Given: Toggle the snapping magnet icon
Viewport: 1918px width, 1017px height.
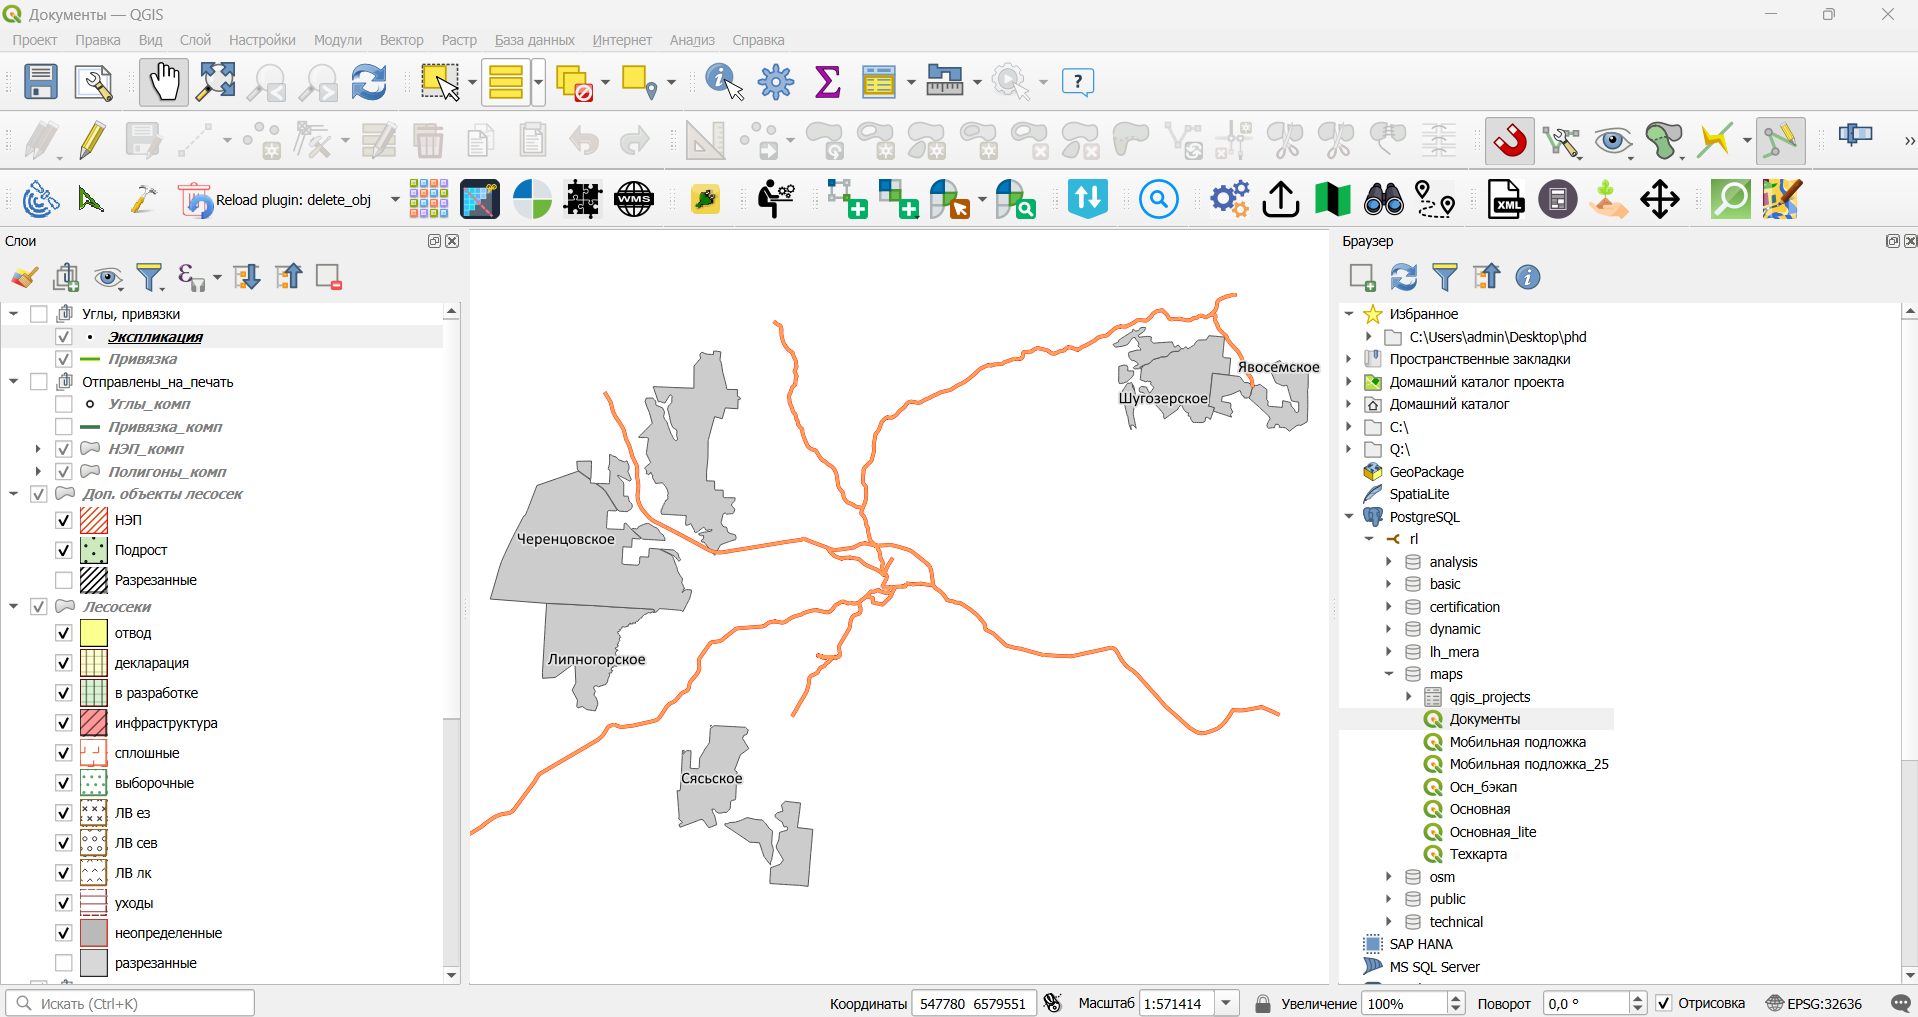Looking at the screenshot, I should coord(1510,141).
